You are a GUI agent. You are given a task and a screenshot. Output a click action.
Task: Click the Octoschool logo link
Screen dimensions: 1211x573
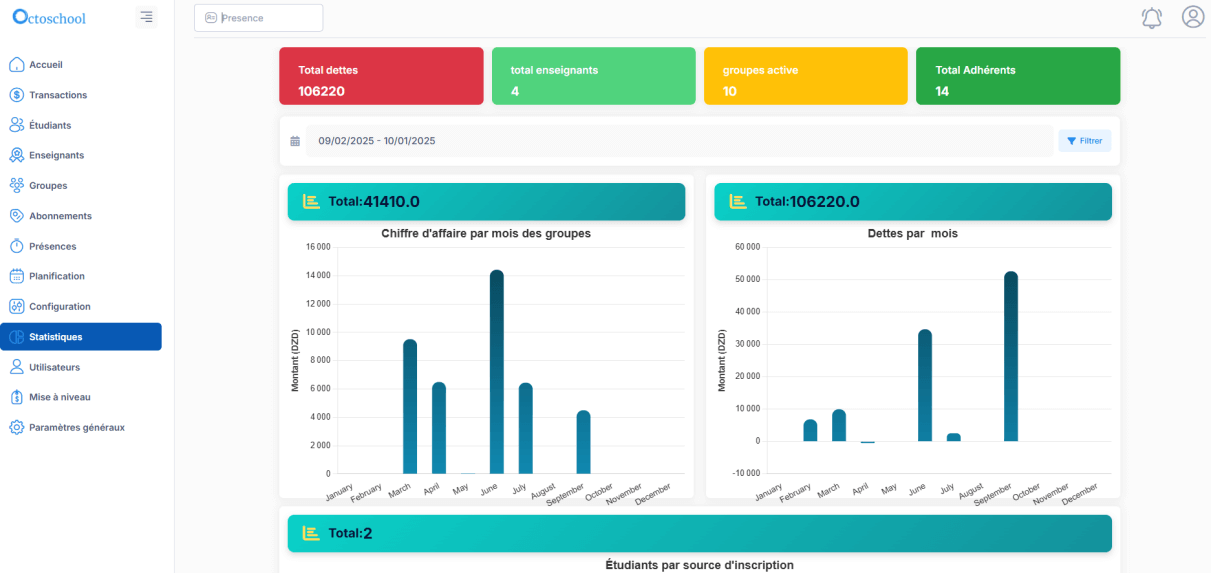click(50, 17)
